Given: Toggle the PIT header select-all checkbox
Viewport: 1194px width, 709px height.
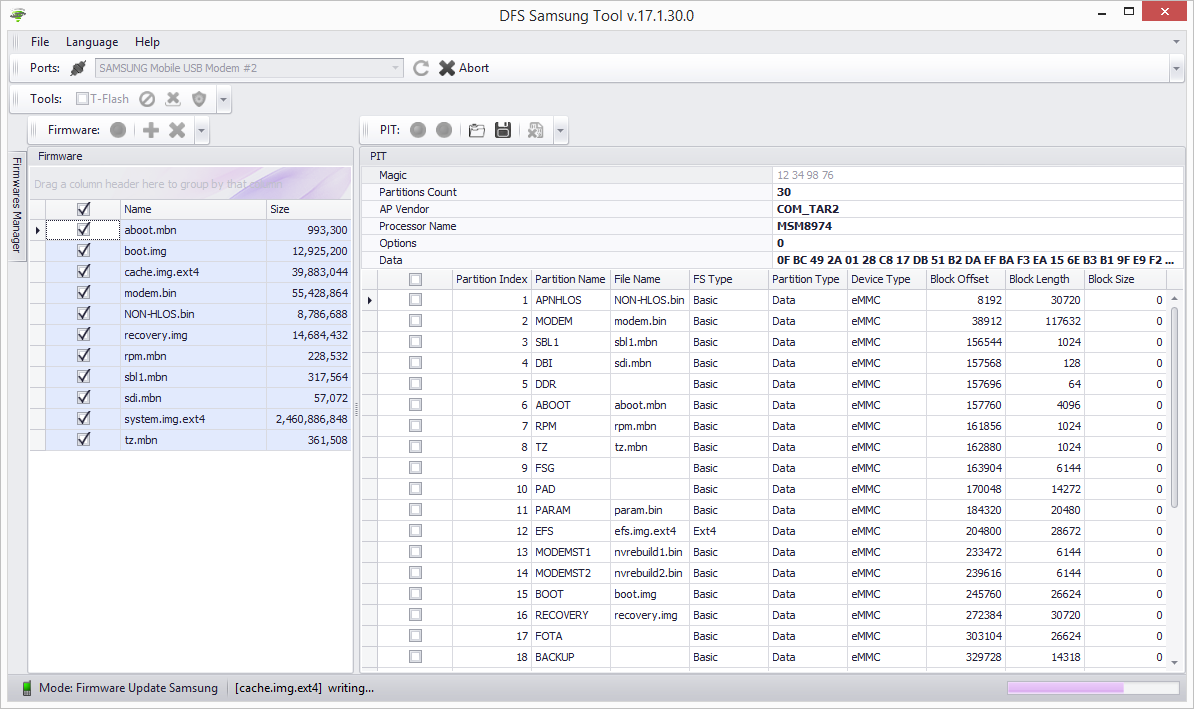Looking at the screenshot, I should pos(415,279).
